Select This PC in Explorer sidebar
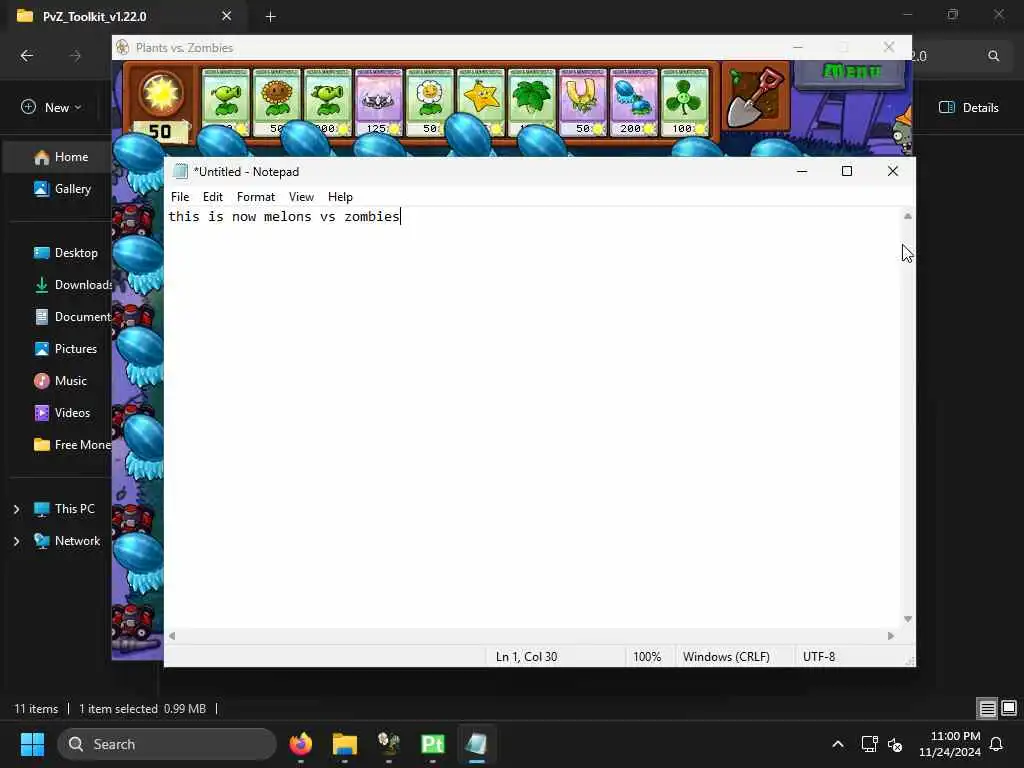Viewport: 1024px width, 768px height. point(65,509)
